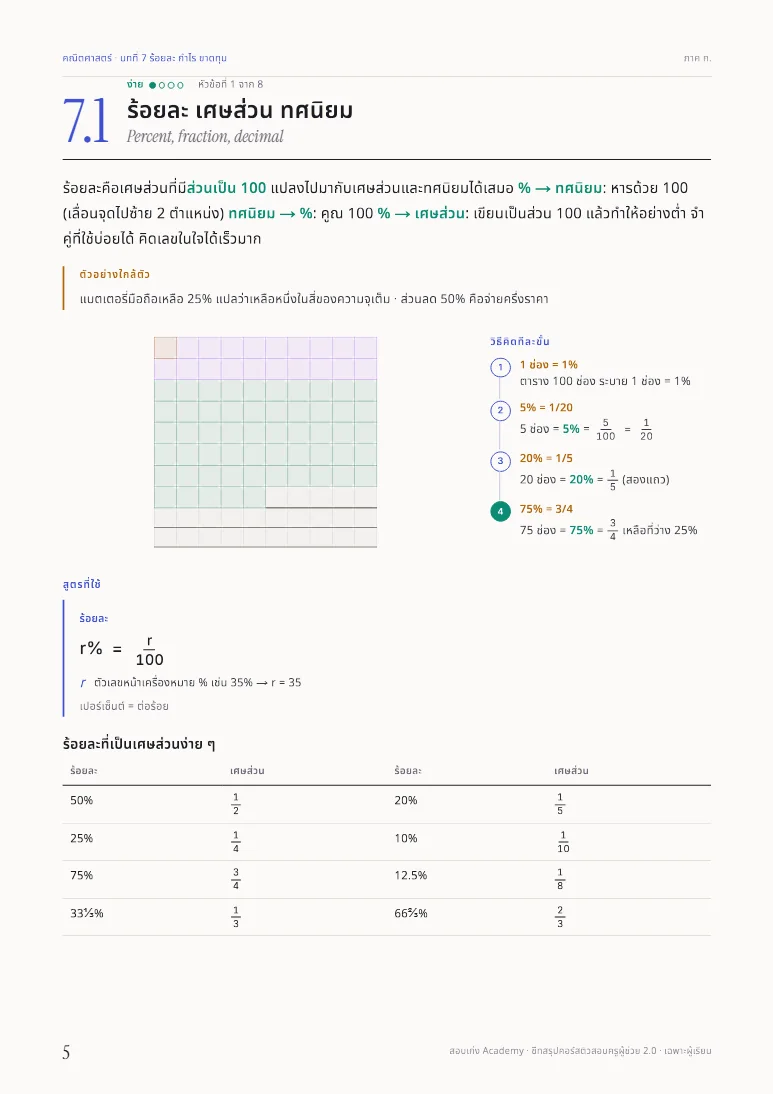Screen dimensions: 773x1094
Task: Click the large 7.1 section number
Action: coord(86,121)
